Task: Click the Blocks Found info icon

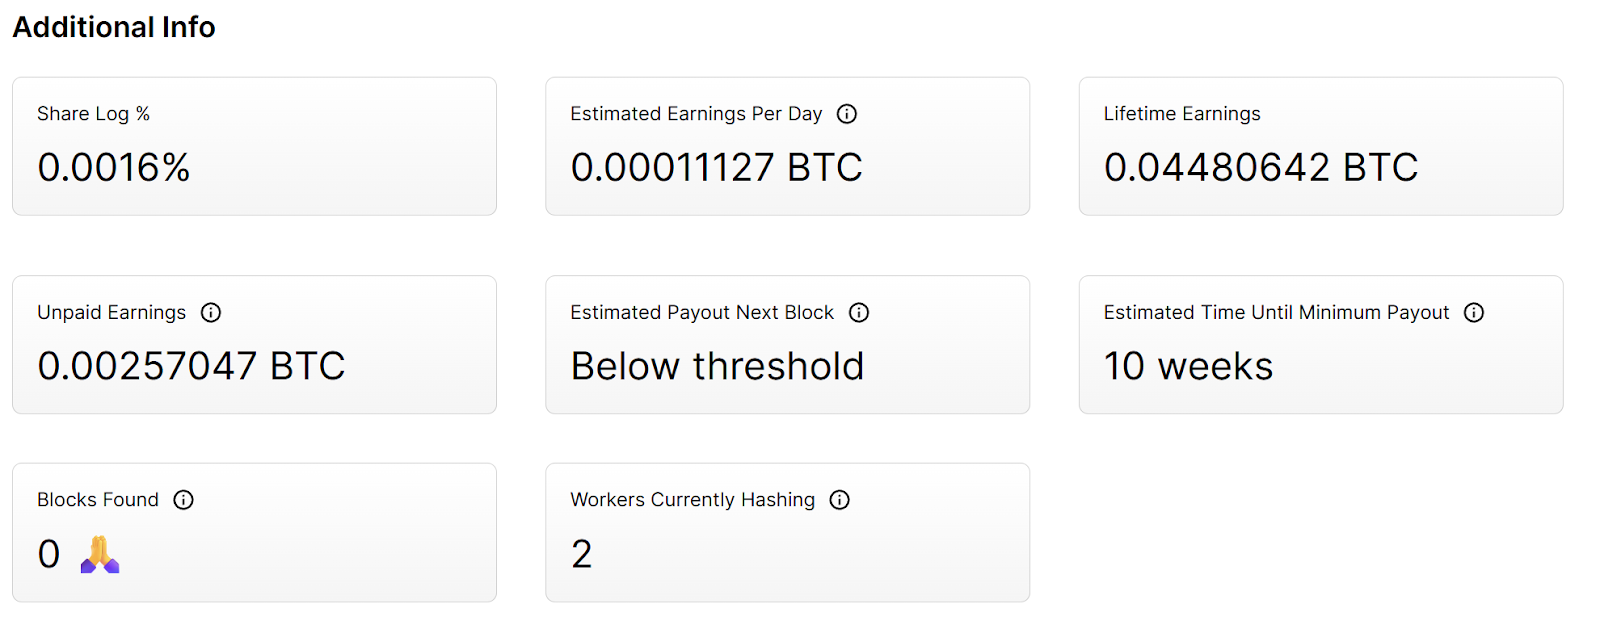Action: 183,499
